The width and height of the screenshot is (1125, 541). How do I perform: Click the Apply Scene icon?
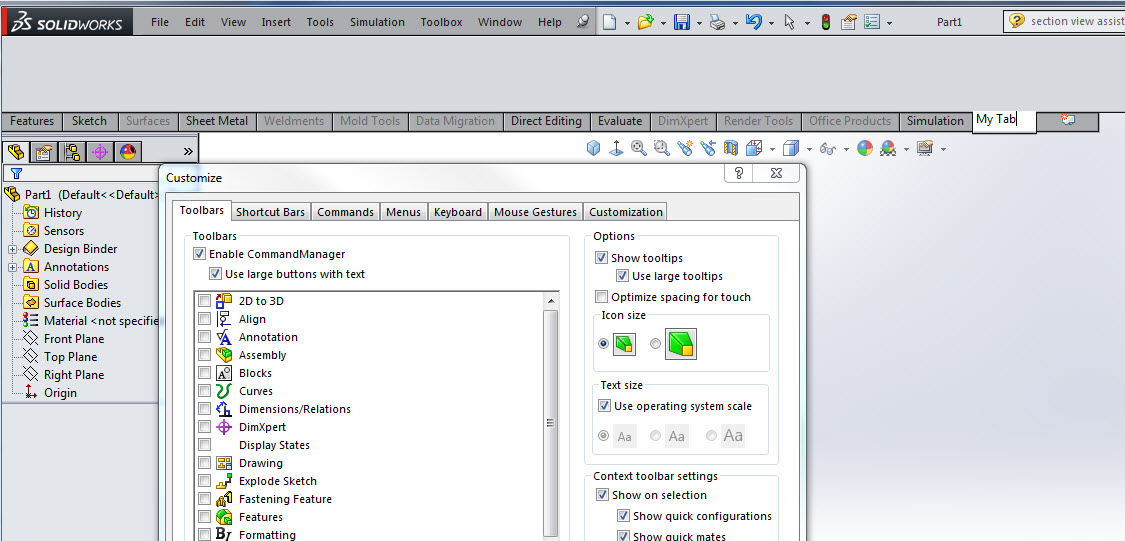(888, 149)
